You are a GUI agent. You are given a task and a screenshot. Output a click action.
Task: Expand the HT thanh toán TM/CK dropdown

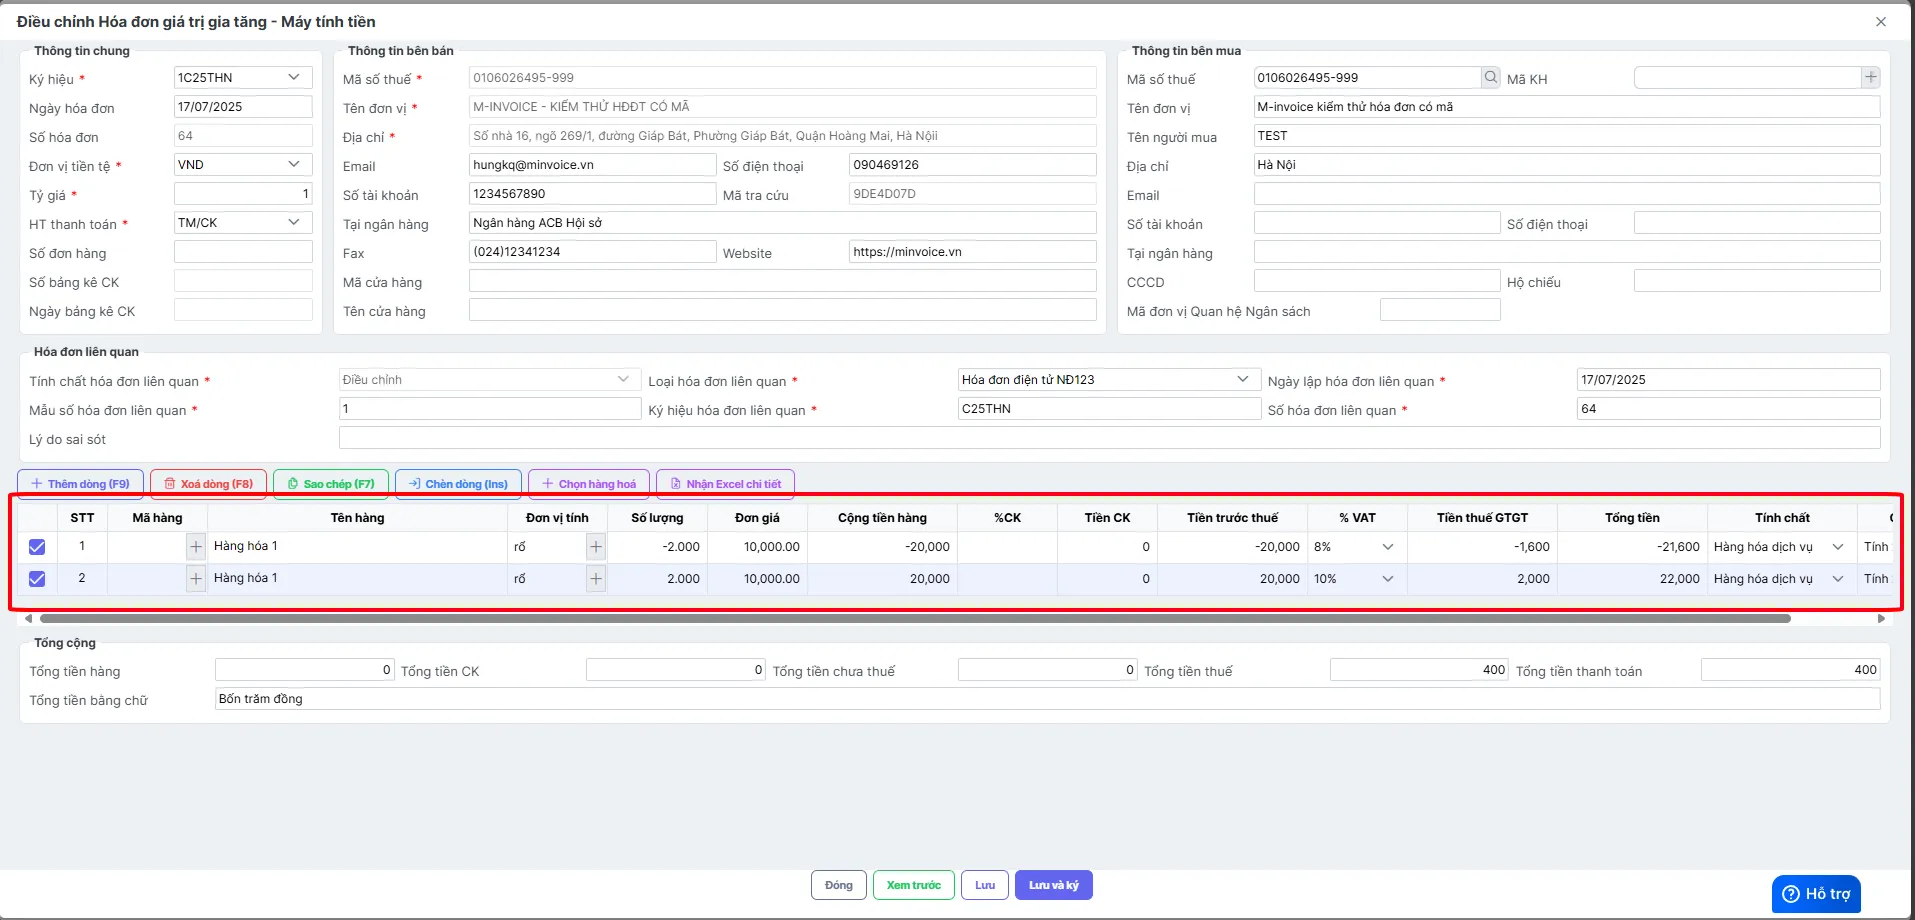[243, 223]
